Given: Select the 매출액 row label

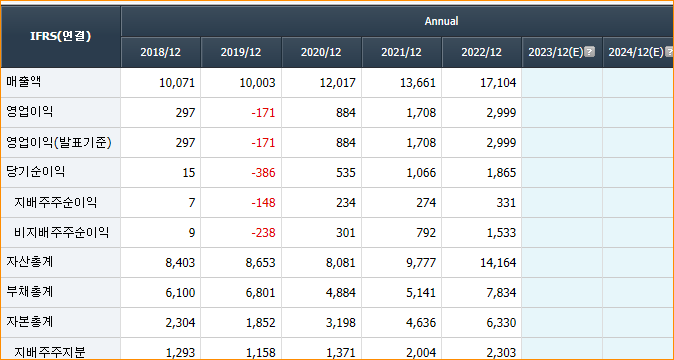Looking at the screenshot, I should click(24, 82).
